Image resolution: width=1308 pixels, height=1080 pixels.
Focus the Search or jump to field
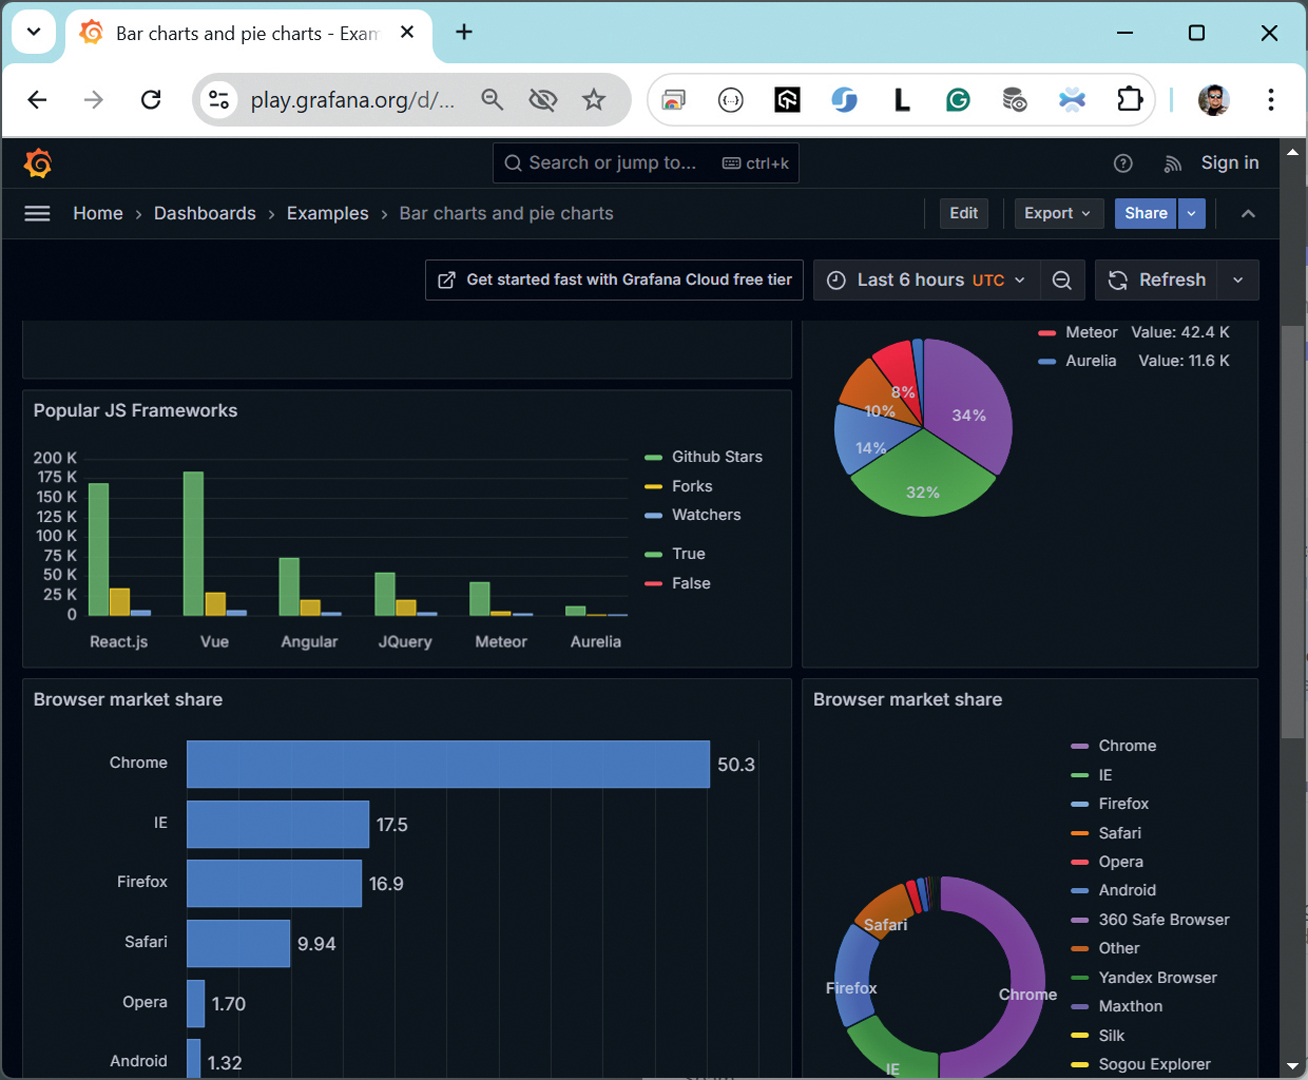[646, 163]
